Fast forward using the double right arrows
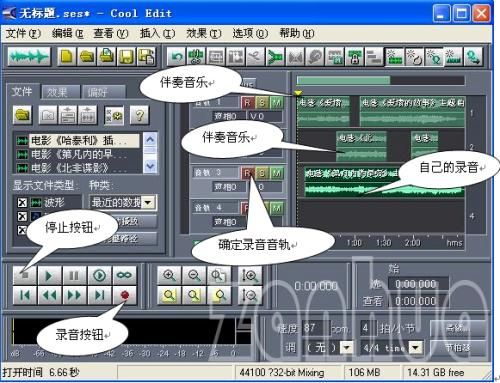 pyautogui.click(x=74, y=295)
